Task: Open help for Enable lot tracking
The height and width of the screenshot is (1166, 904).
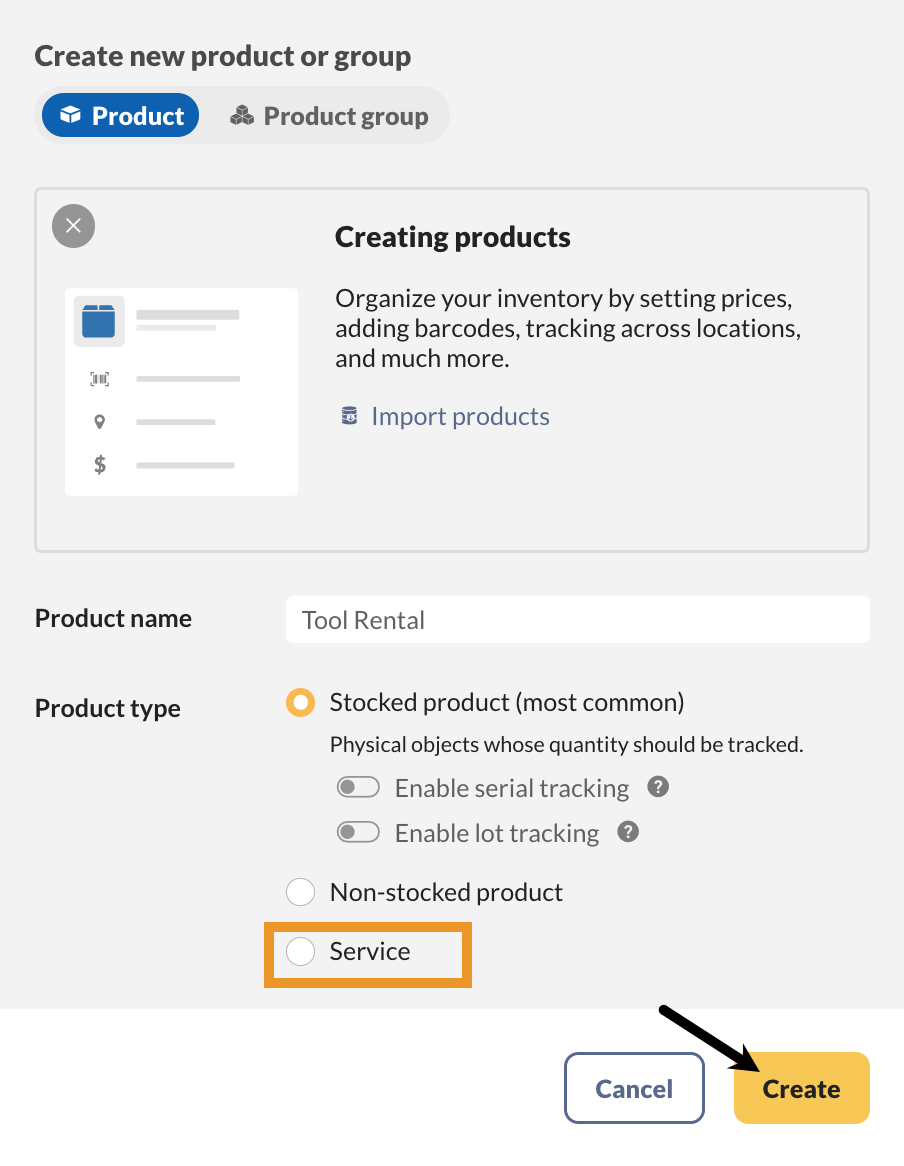Action: 627,832
